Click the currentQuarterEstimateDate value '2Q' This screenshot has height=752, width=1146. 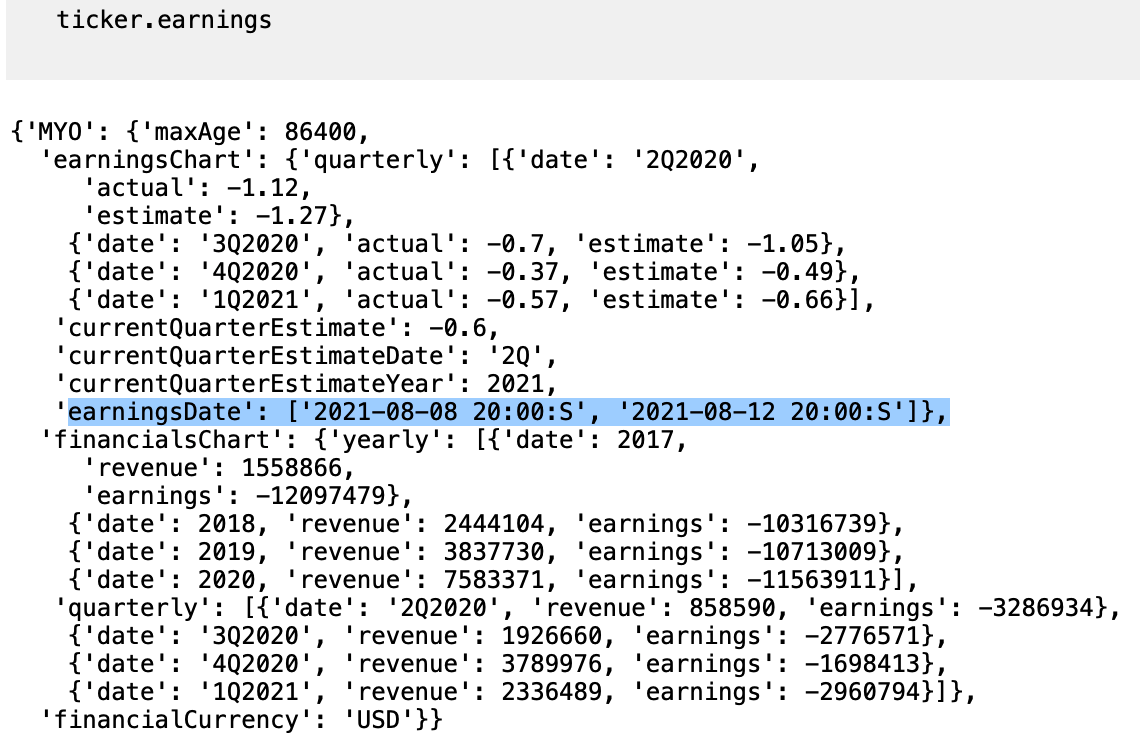point(515,357)
